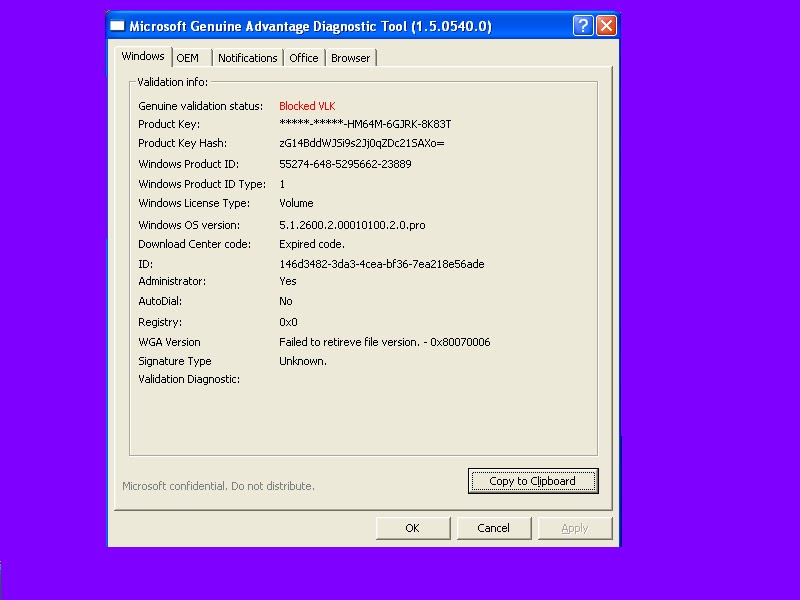Viewport: 800px width, 600px height.
Task: Click the Windows OS version: label
Action: (x=189, y=225)
